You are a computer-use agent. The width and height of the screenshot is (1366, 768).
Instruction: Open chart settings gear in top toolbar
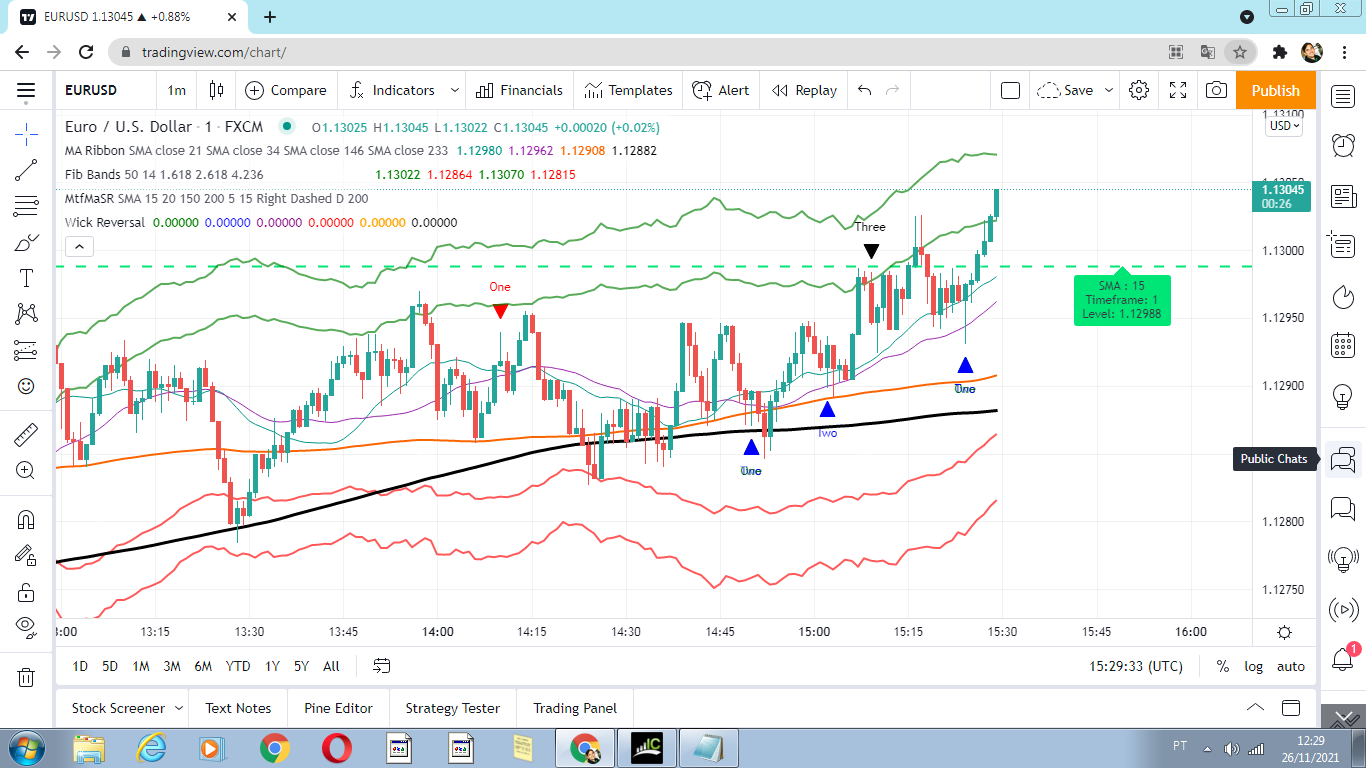click(x=1139, y=90)
